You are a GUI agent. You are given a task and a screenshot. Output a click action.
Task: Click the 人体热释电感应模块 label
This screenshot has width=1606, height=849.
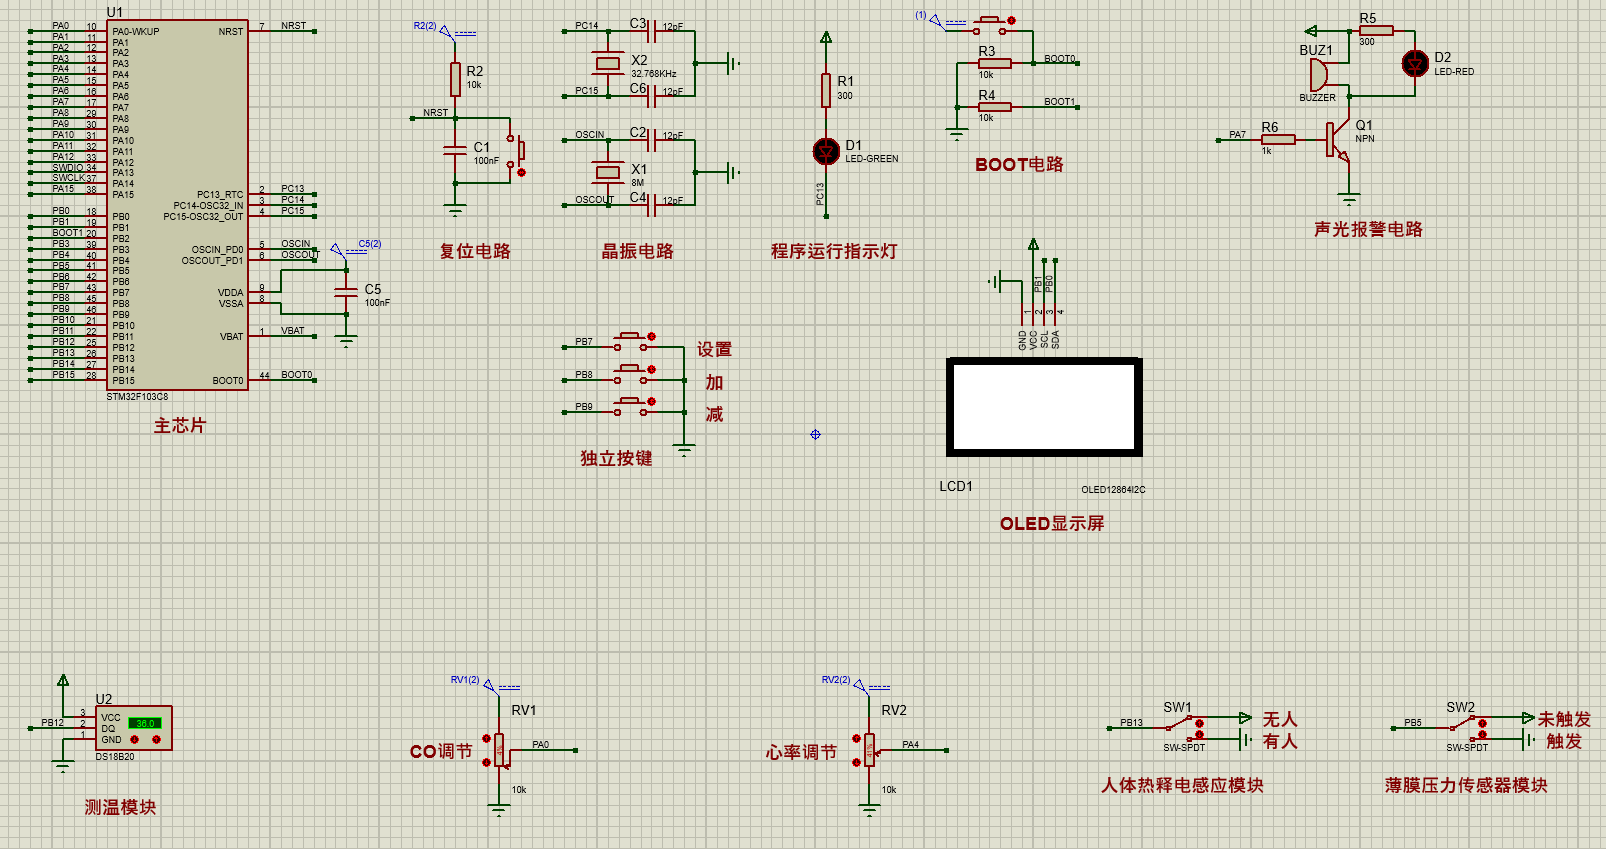point(1182,785)
